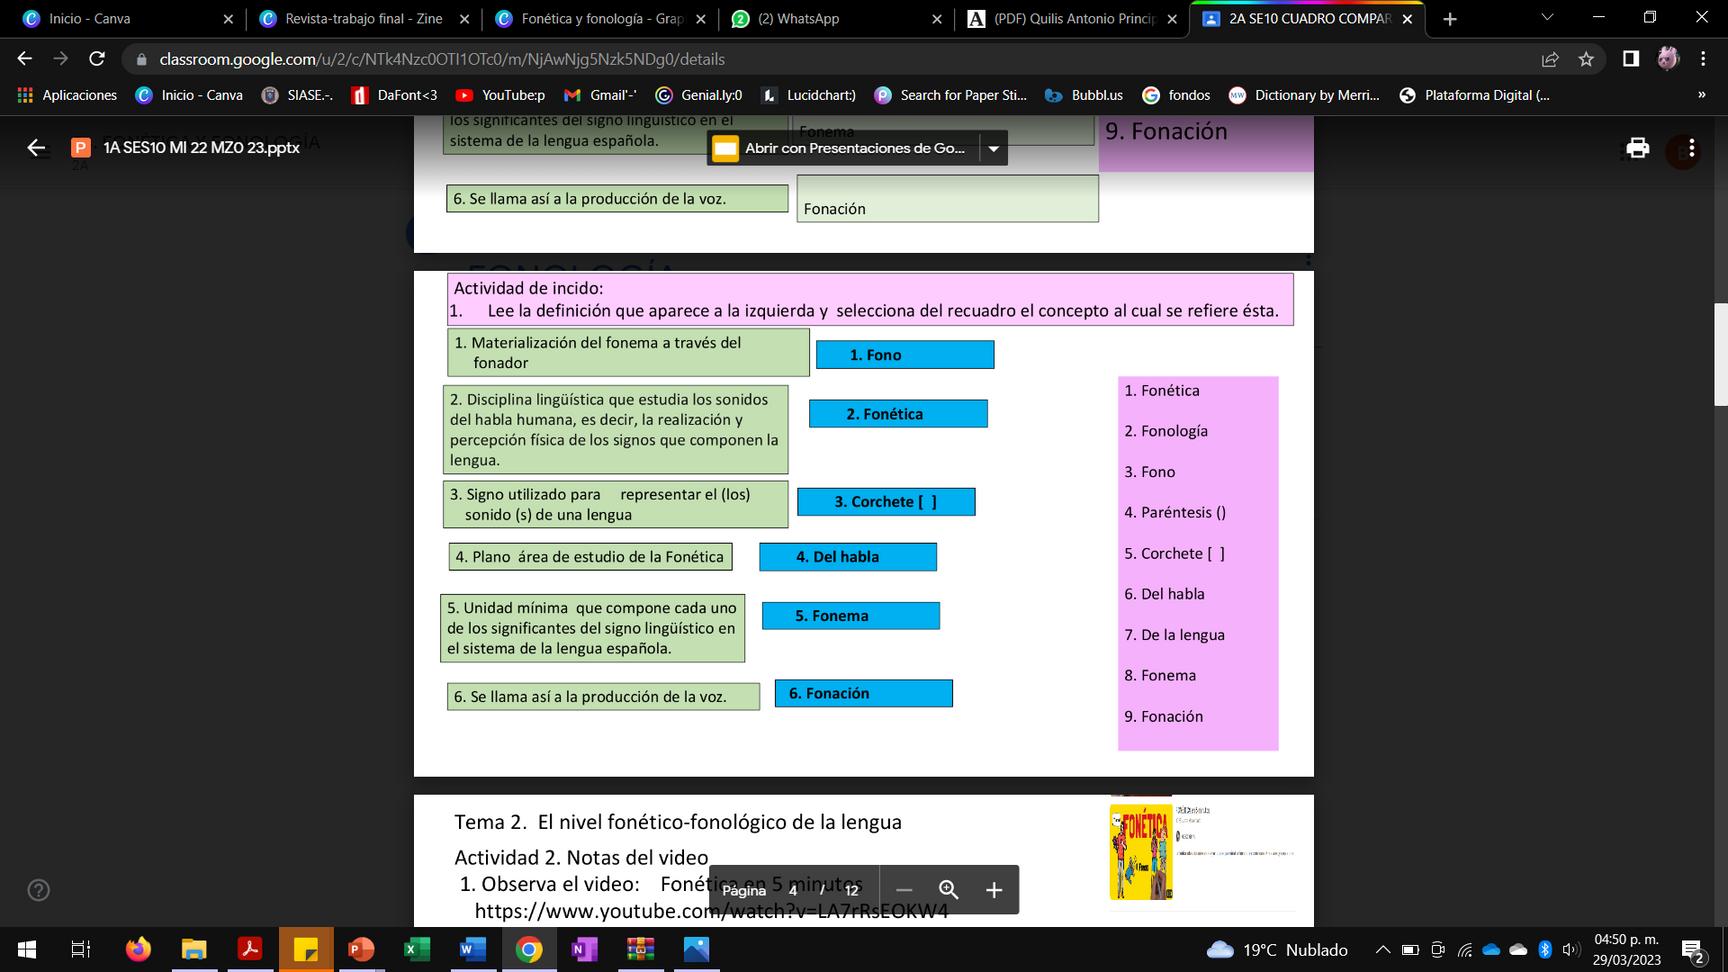The image size is (1728, 972).
Task: Close the 2A SE10 CUADRO COMPAR tab
Action: click(x=1407, y=19)
